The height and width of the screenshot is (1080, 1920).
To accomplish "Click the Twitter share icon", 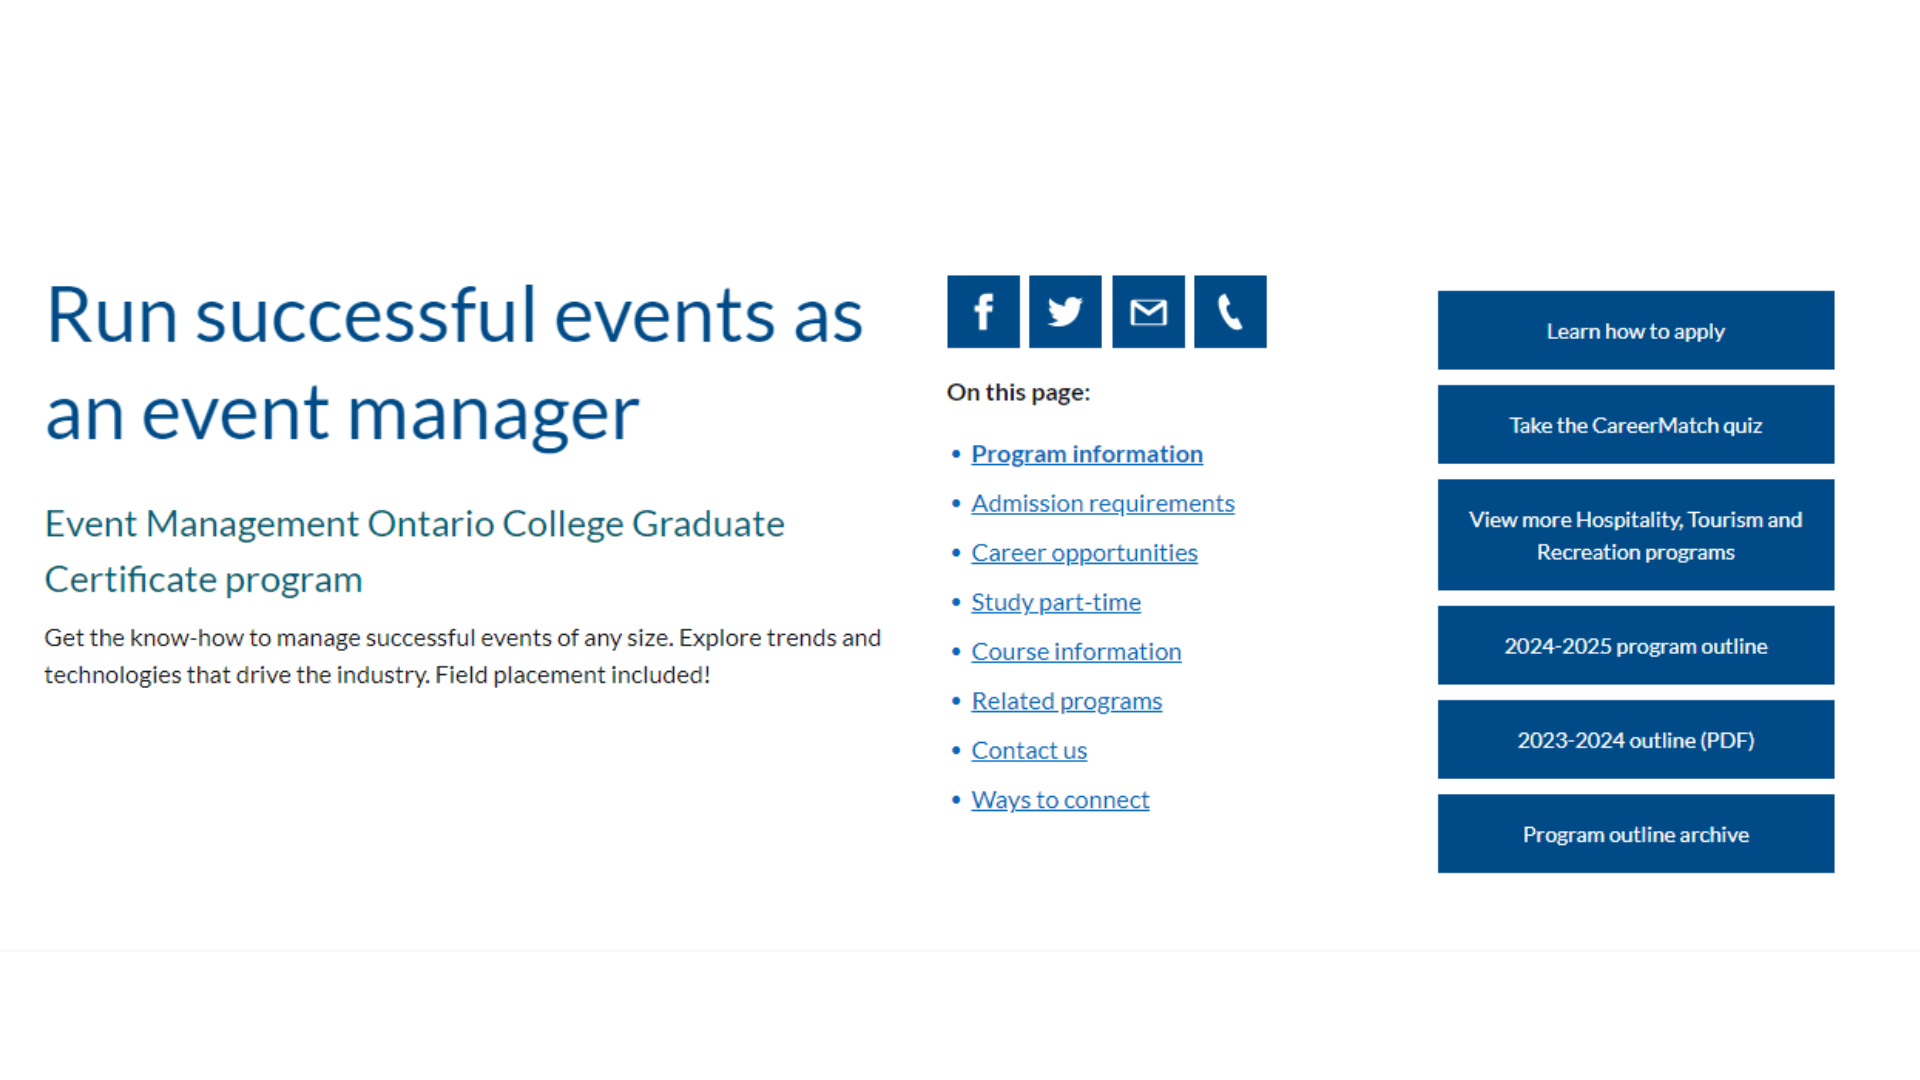I will pyautogui.click(x=1065, y=312).
